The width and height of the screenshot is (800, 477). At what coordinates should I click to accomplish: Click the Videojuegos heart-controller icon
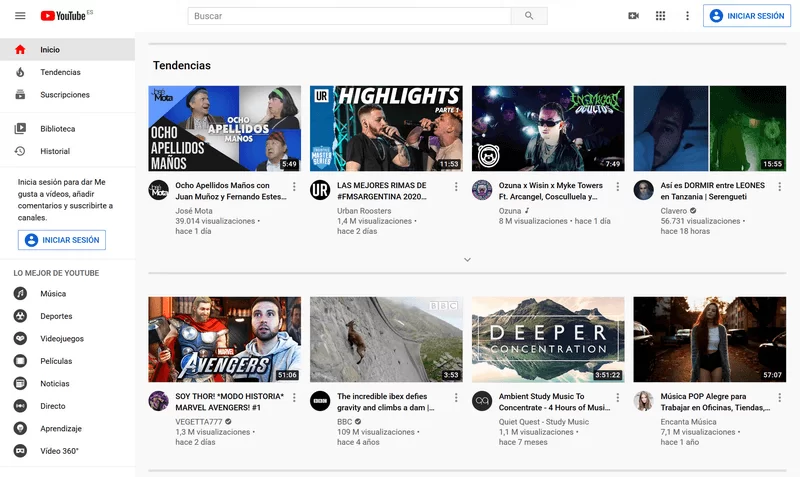click(20, 338)
